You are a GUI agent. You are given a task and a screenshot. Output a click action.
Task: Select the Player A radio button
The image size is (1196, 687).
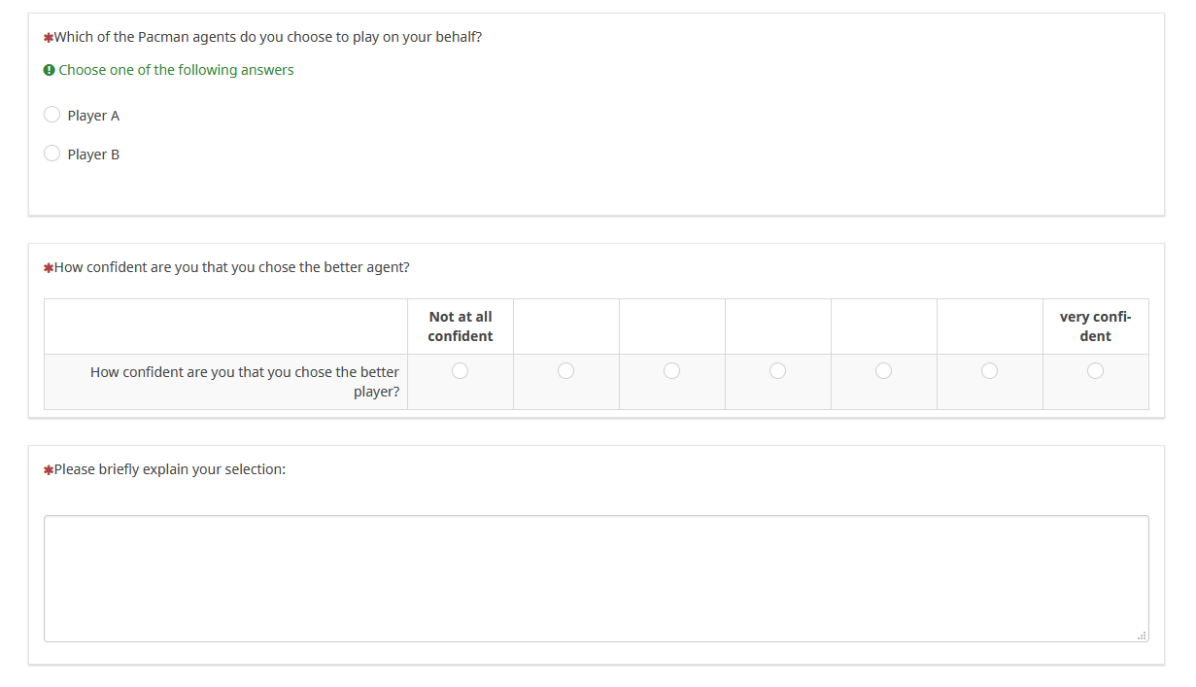52,115
